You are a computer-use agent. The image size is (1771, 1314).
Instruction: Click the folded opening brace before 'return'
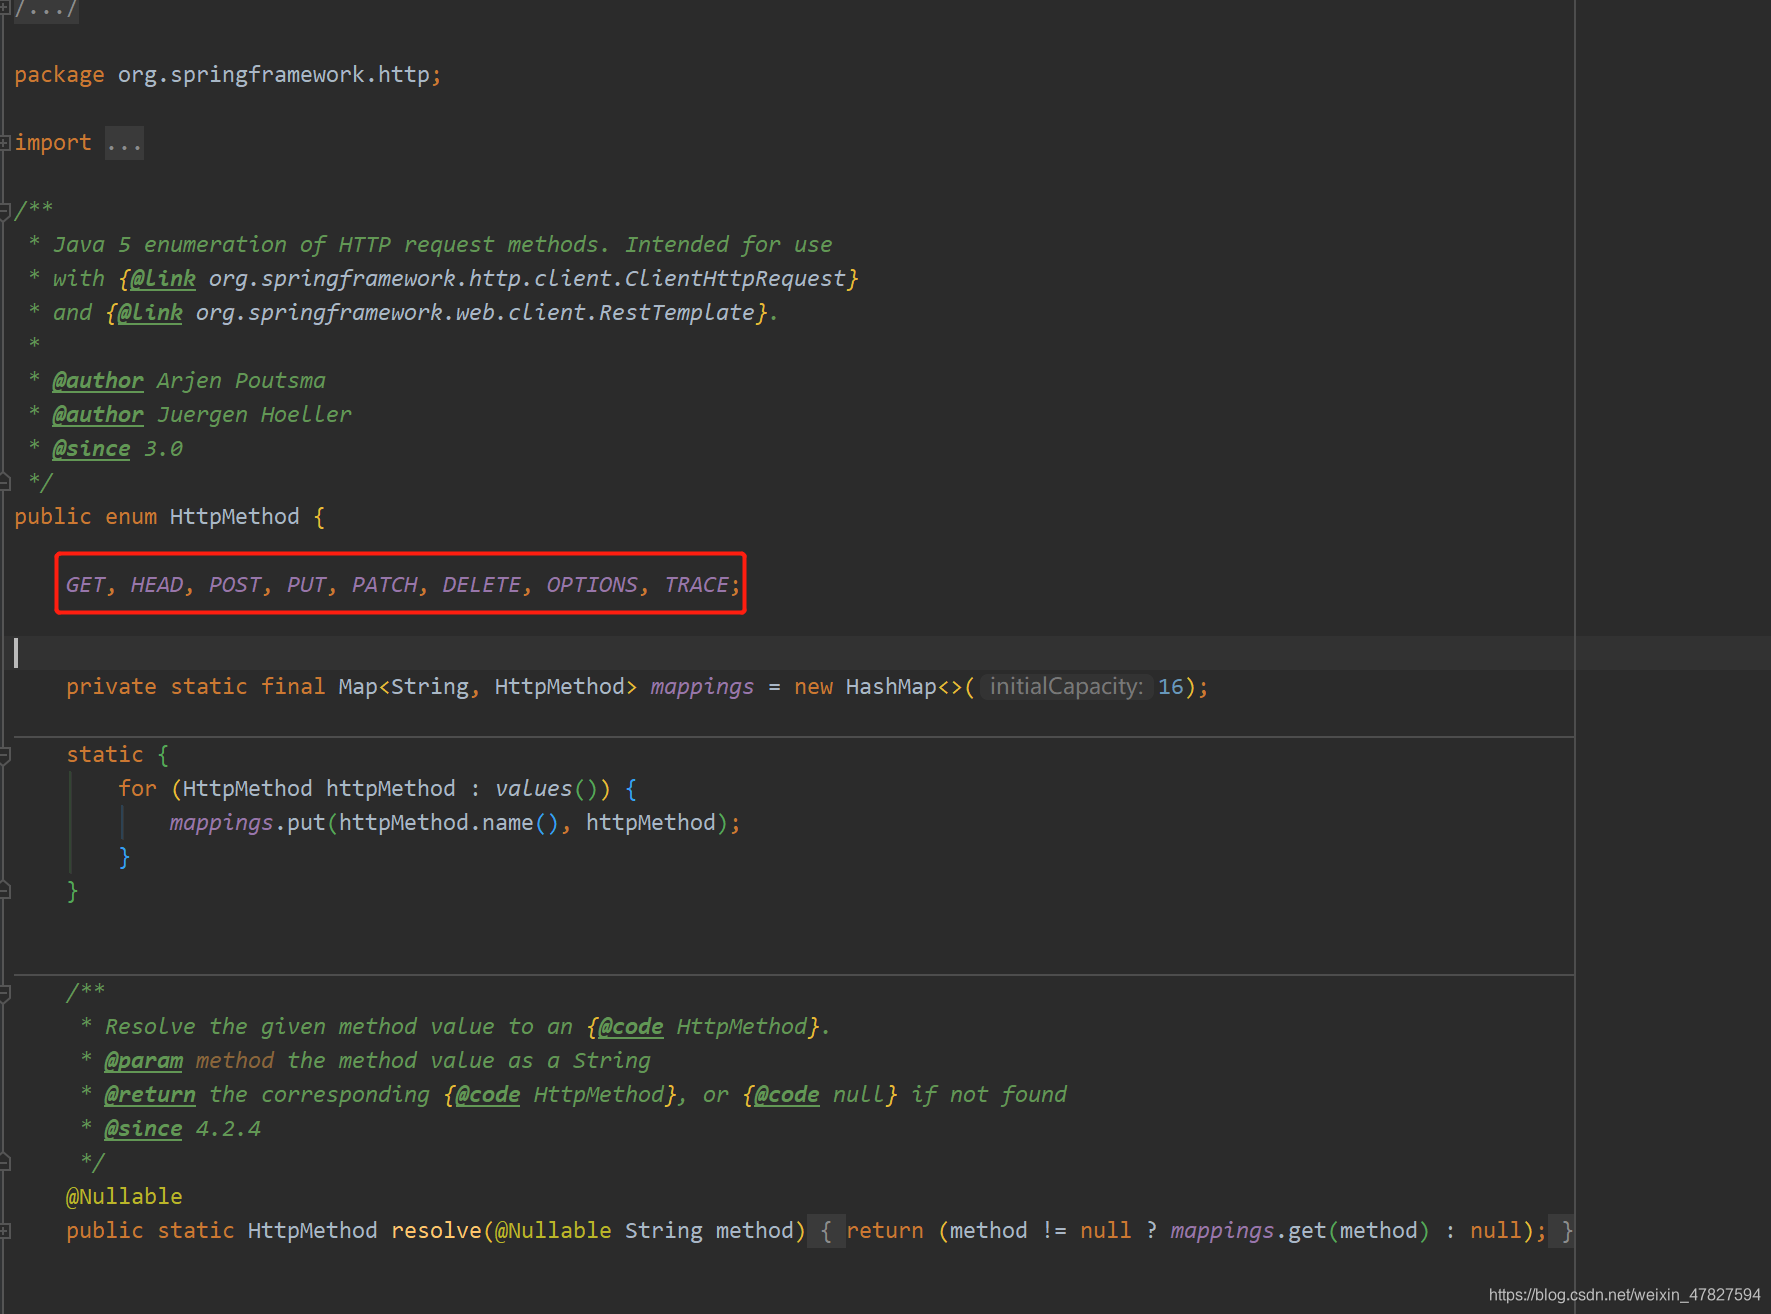pos(826,1231)
